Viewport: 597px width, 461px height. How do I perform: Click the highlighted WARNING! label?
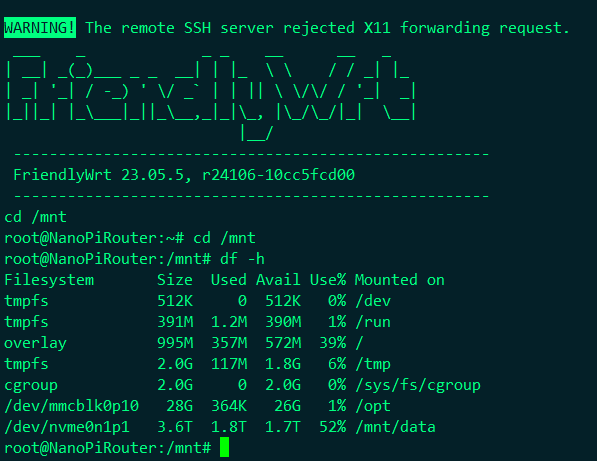[40, 28]
